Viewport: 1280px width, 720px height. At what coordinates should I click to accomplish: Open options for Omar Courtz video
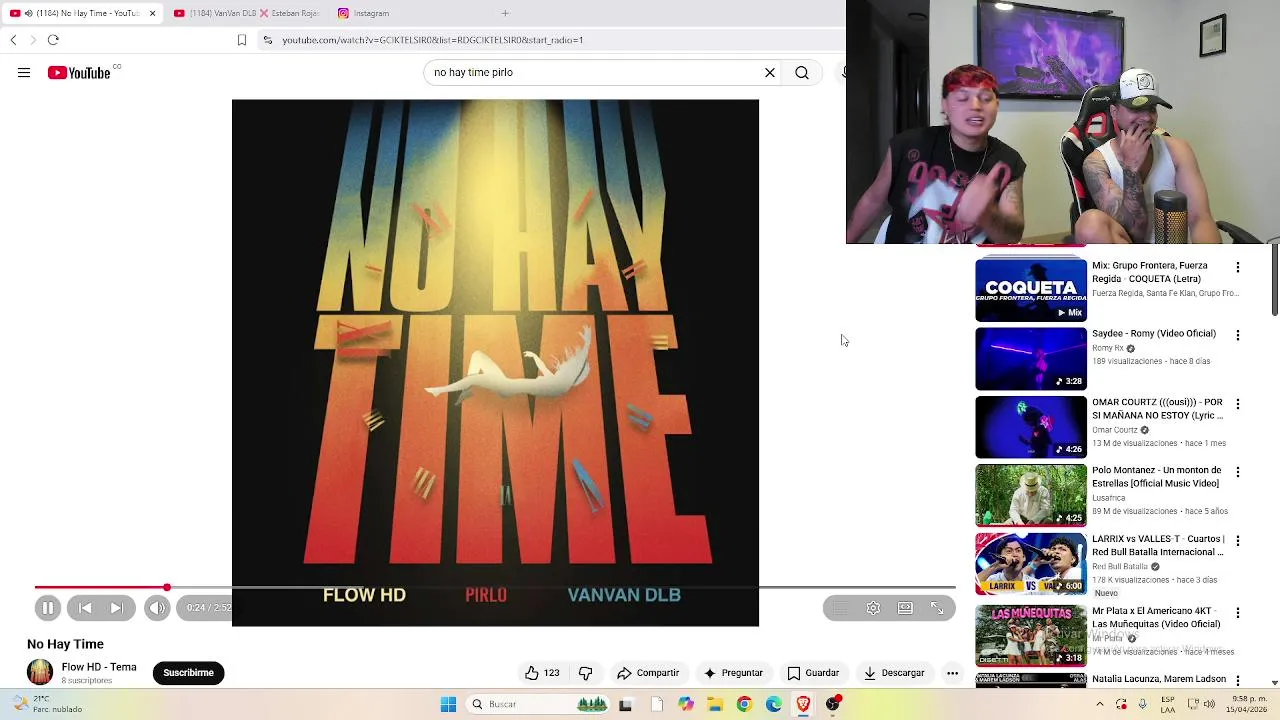pyautogui.click(x=1238, y=404)
